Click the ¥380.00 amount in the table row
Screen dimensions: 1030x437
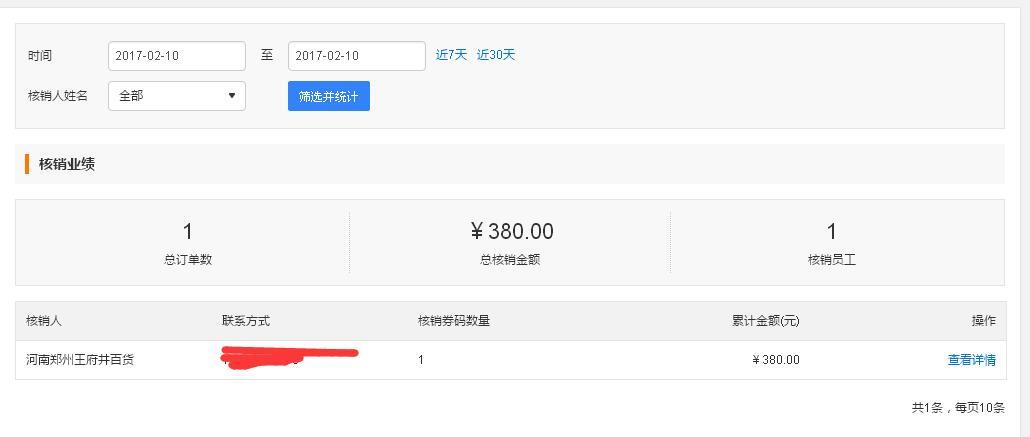[x=776, y=360]
